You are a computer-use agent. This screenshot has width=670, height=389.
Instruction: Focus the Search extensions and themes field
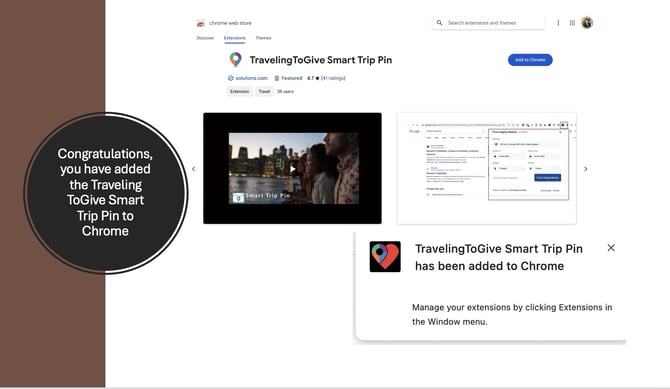tap(488, 23)
